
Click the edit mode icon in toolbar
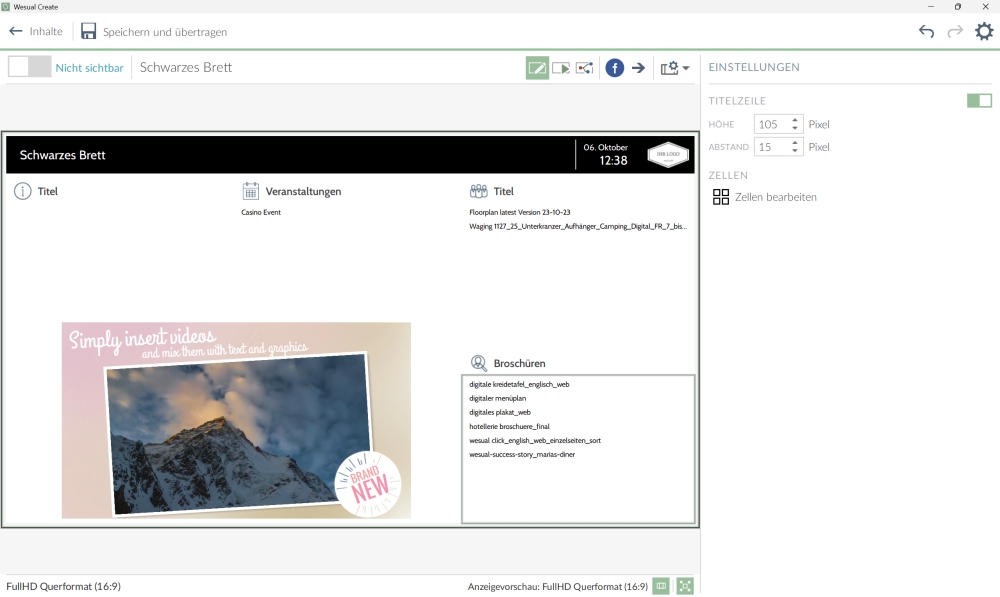pyautogui.click(x=537, y=68)
